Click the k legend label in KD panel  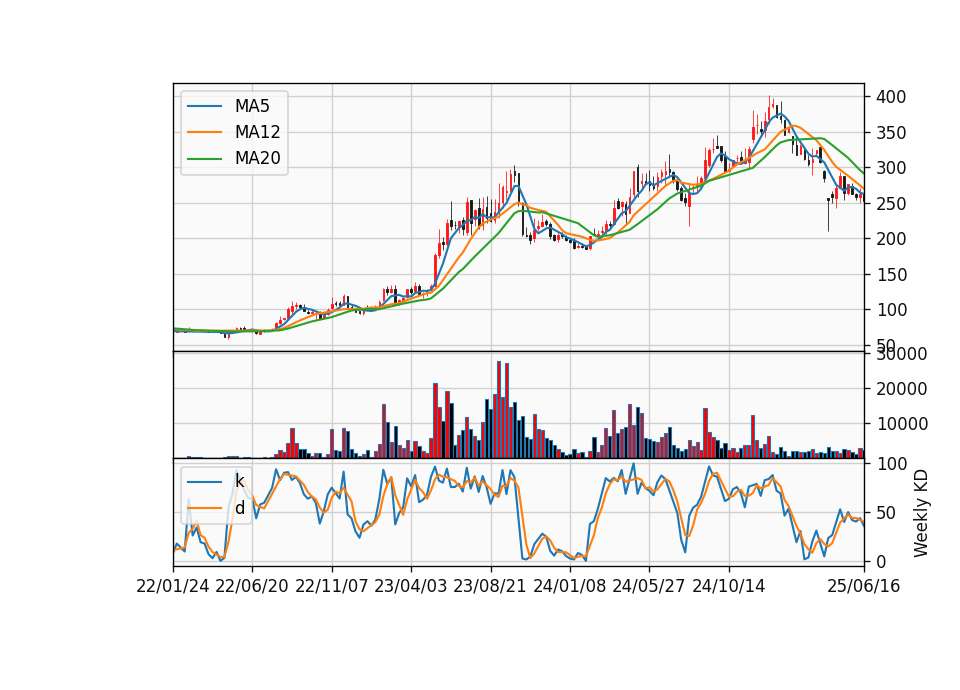pyautogui.click(x=239, y=481)
